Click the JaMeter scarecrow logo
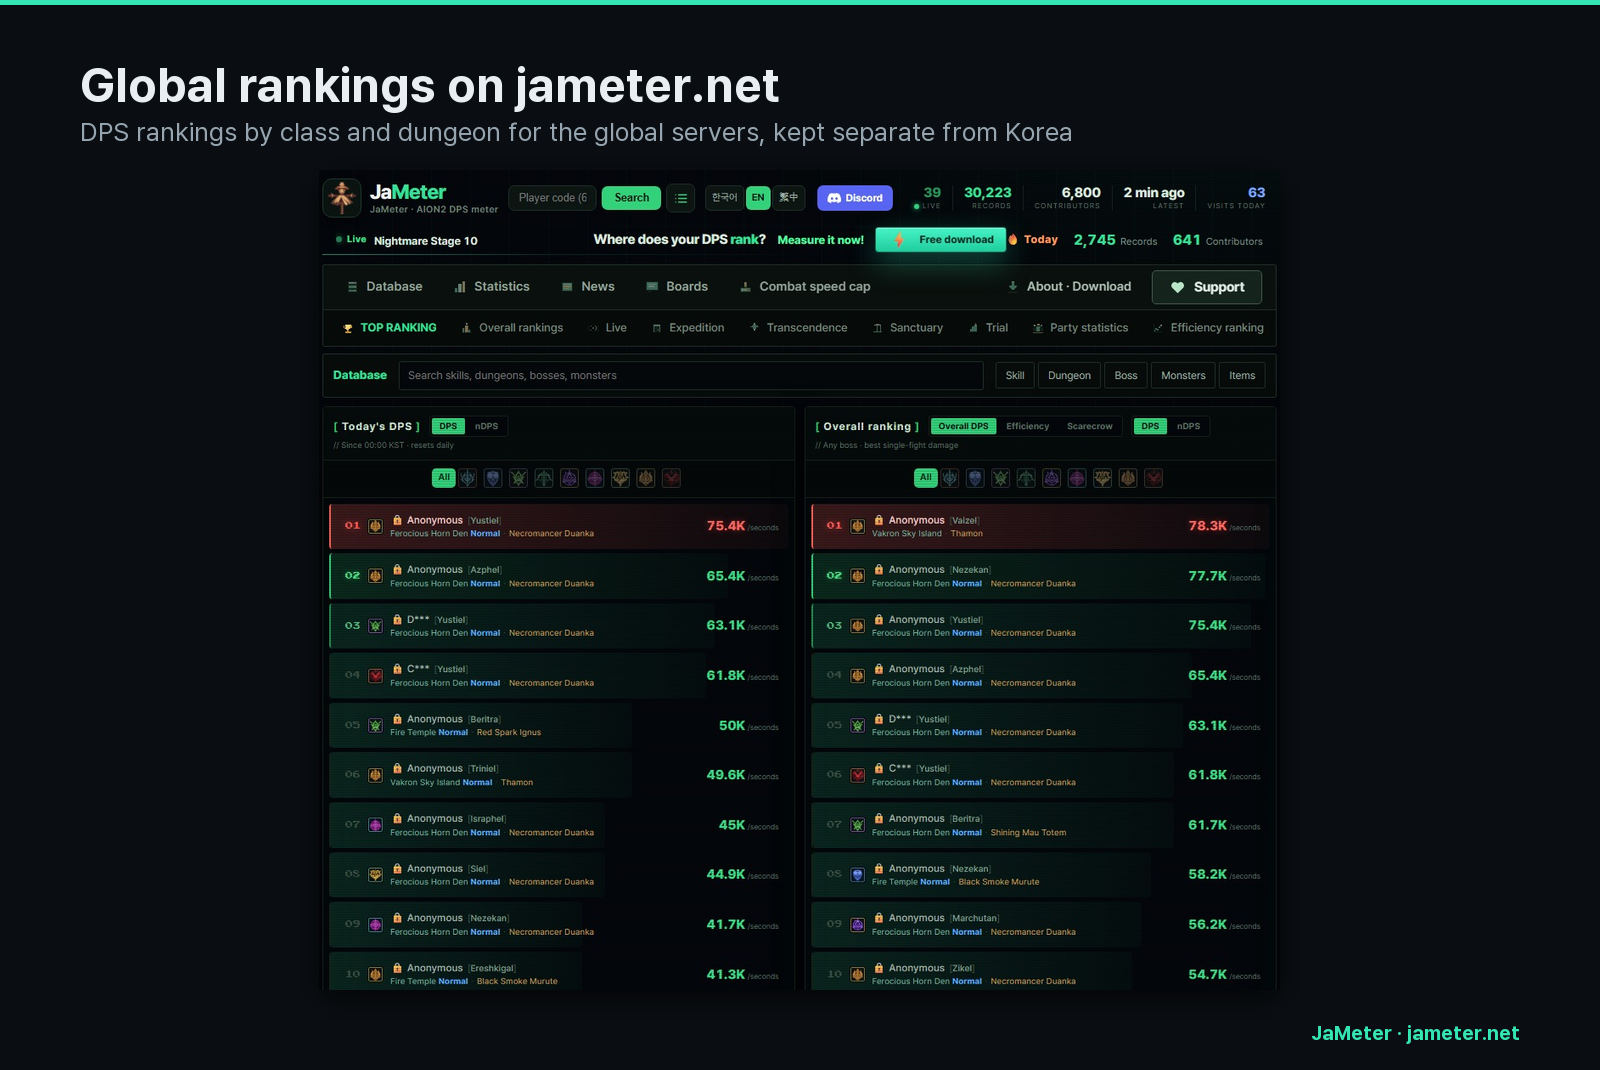This screenshot has height=1070, width=1600. (x=342, y=198)
